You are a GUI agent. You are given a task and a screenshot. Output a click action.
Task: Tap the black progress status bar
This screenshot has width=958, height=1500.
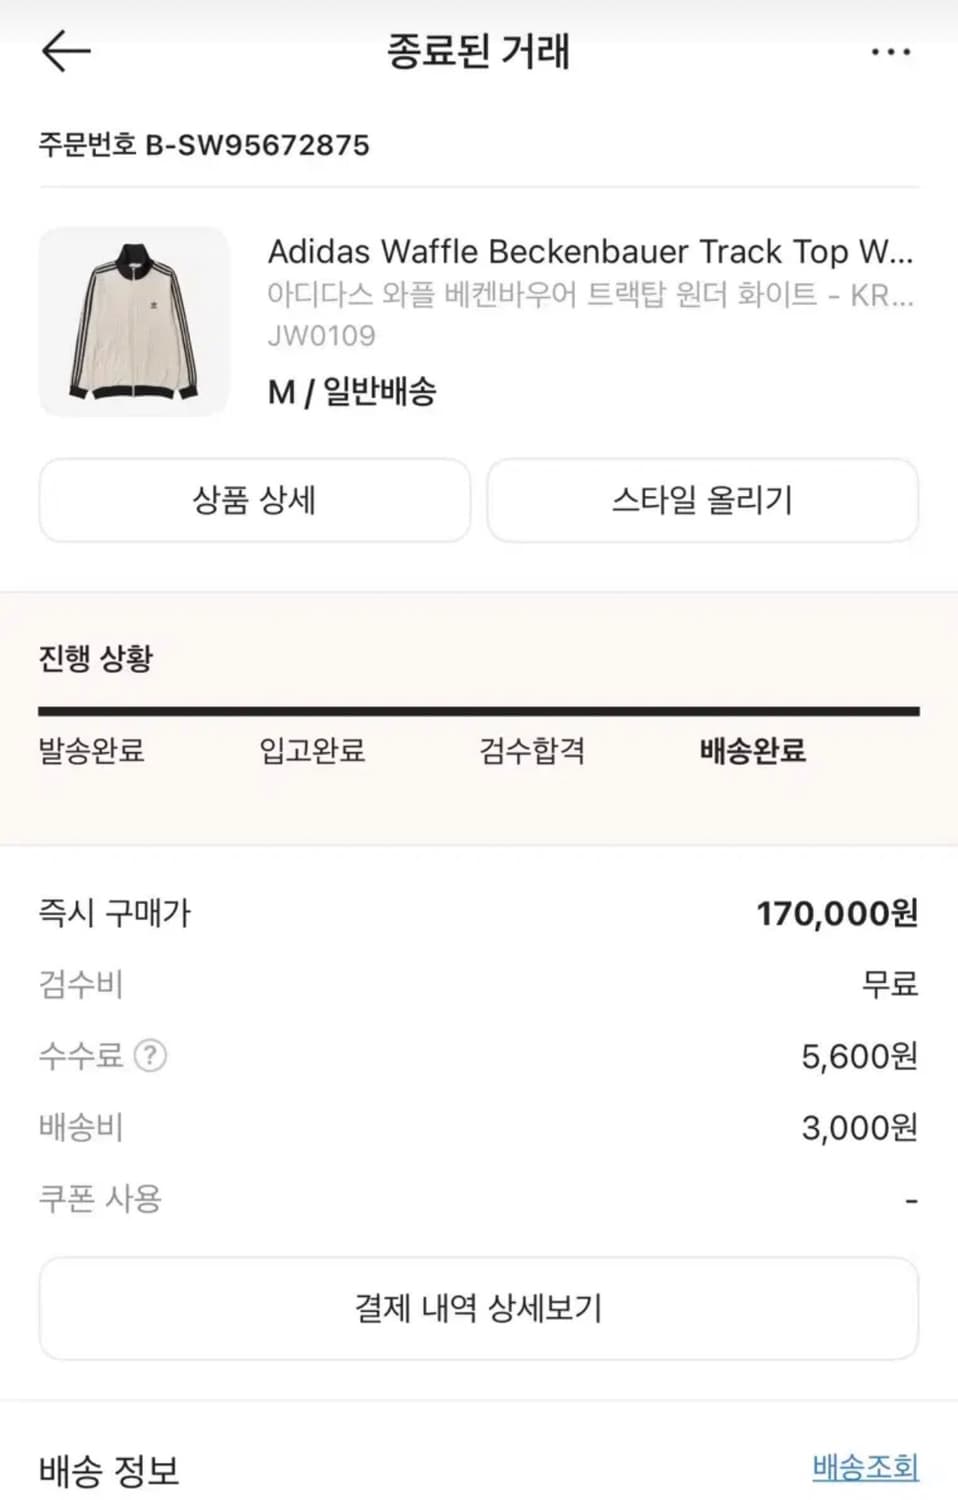pyautogui.click(x=478, y=711)
